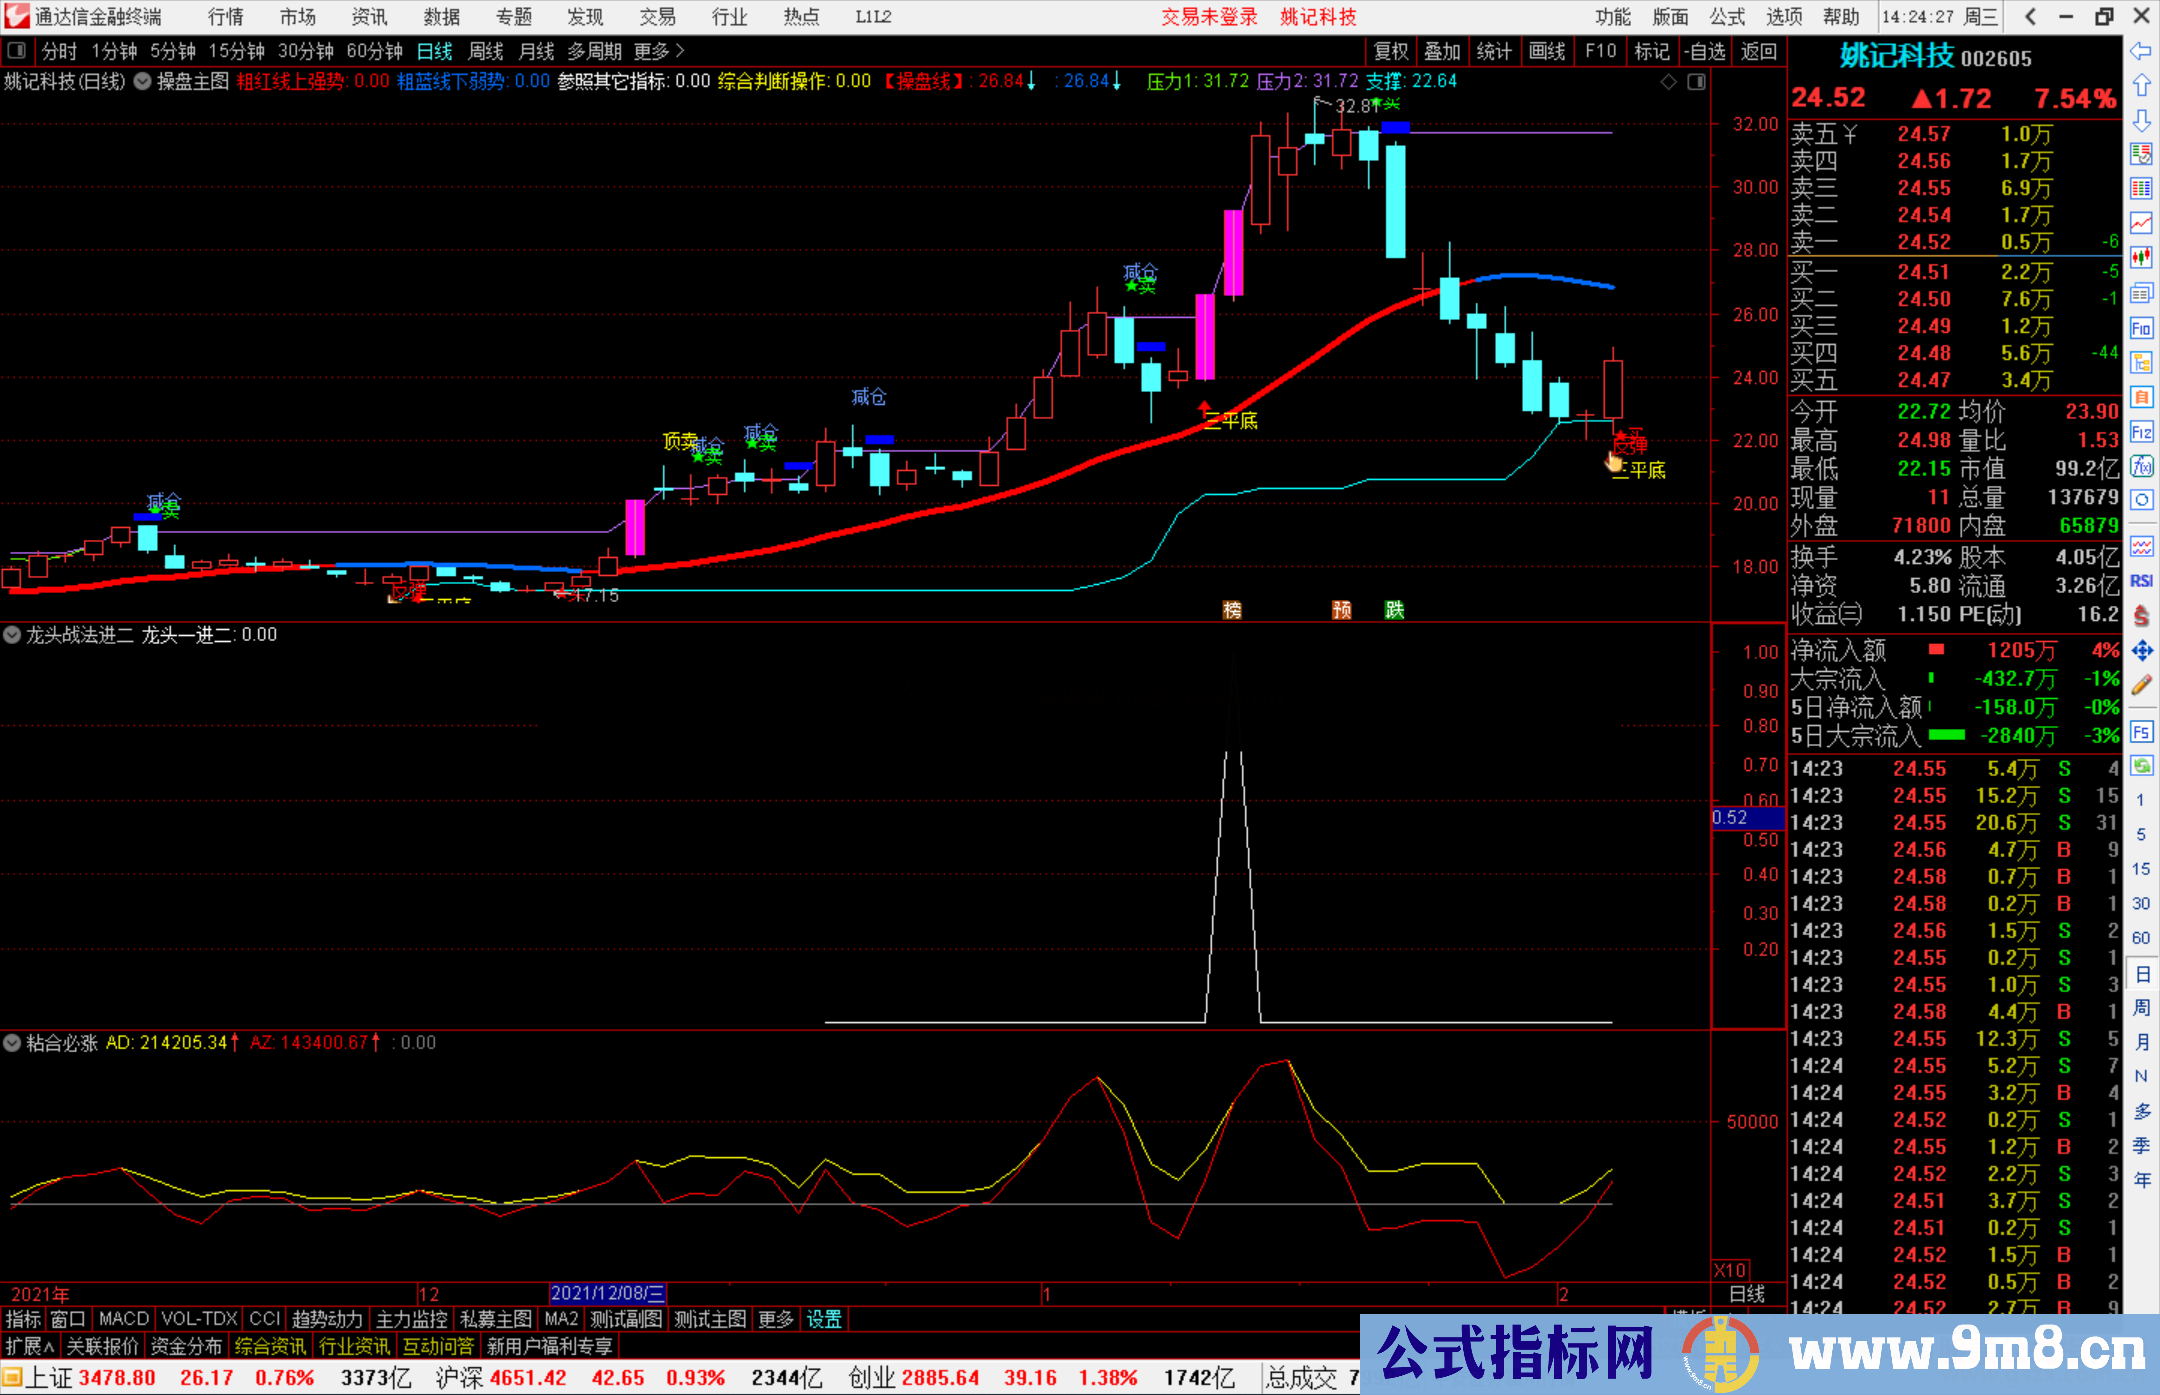The width and height of the screenshot is (2160, 1395).
Task: Click the 5日大宗流入 green bar
Action: pyautogui.click(x=1946, y=735)
